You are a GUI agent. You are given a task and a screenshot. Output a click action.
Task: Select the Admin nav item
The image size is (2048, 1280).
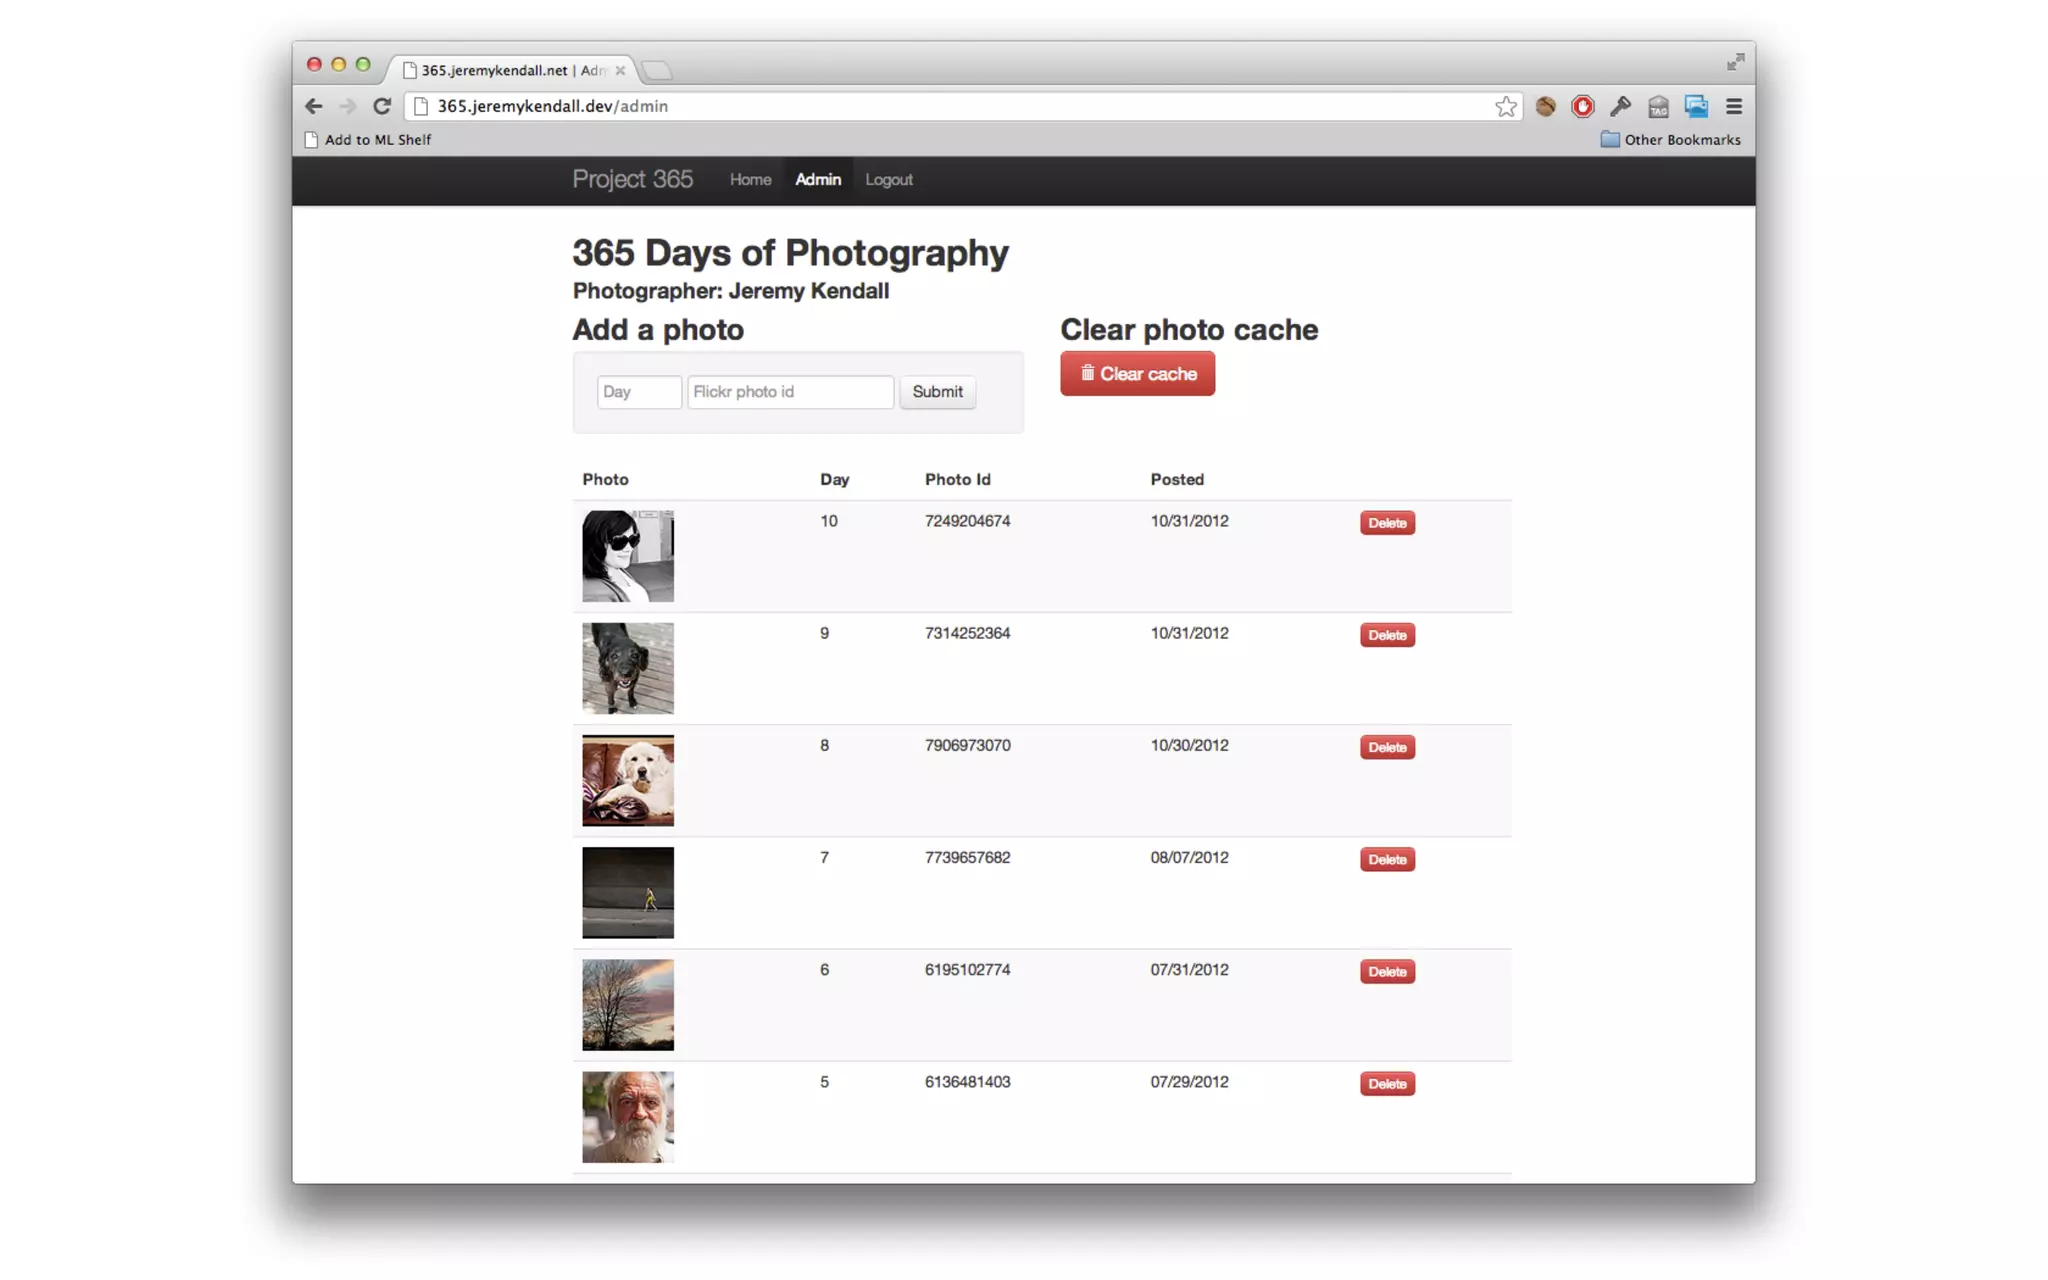pos(817,180)
